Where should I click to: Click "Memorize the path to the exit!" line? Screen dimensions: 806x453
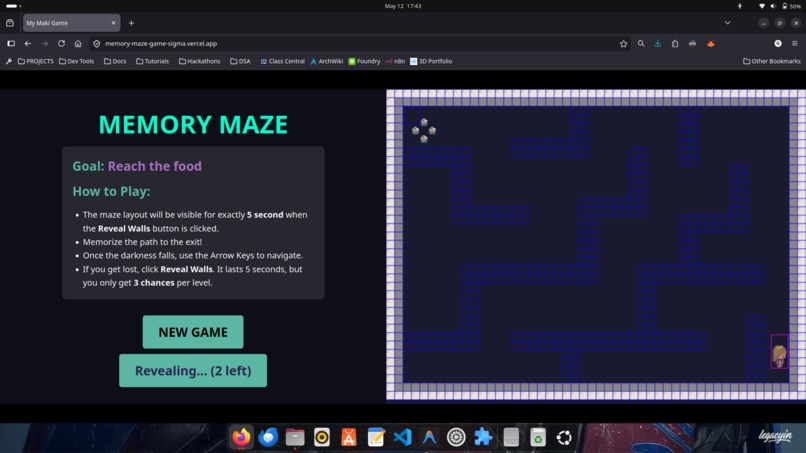pyautogui.click(x=142, y=242)
